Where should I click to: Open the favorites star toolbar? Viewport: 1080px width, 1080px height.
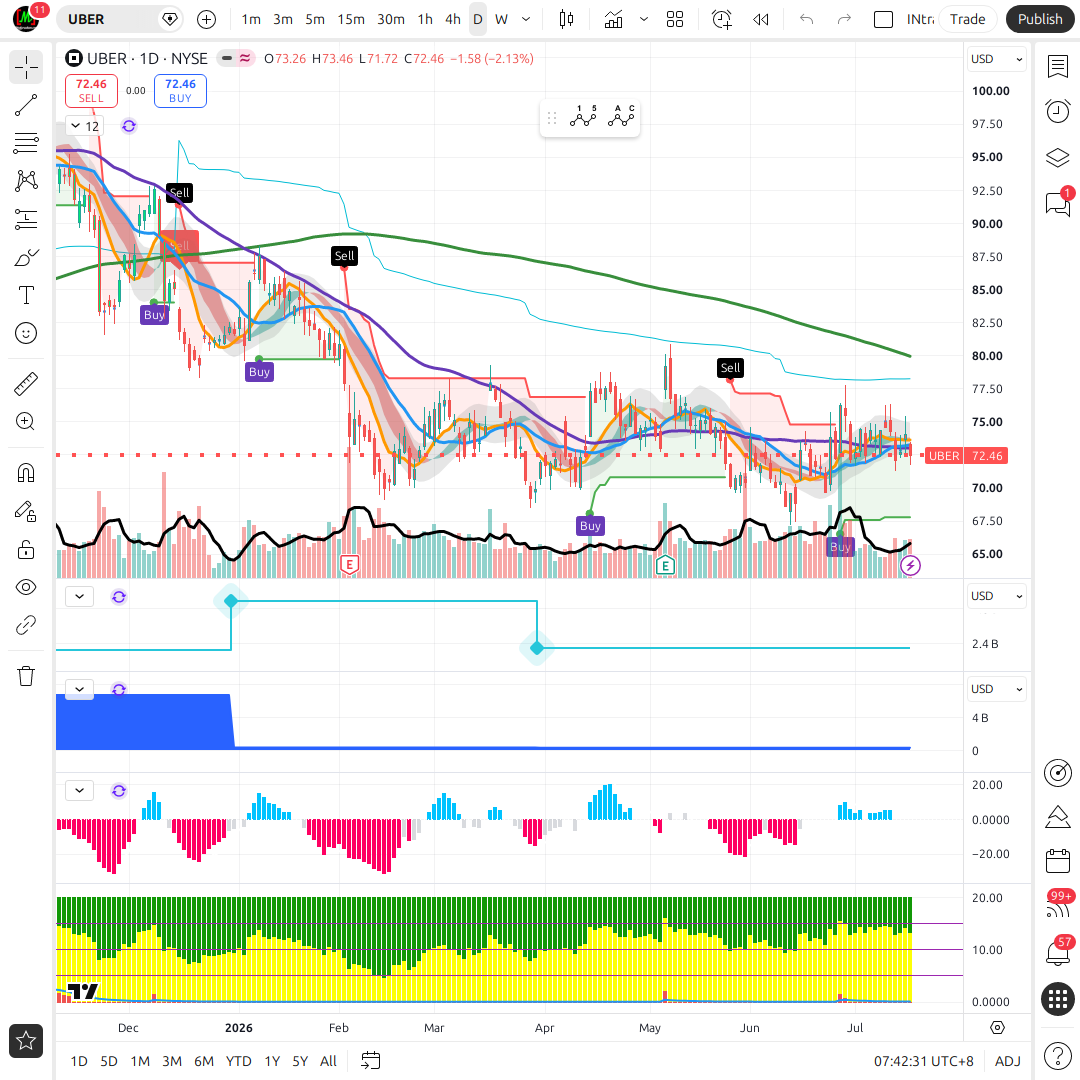click(26, 1041)
